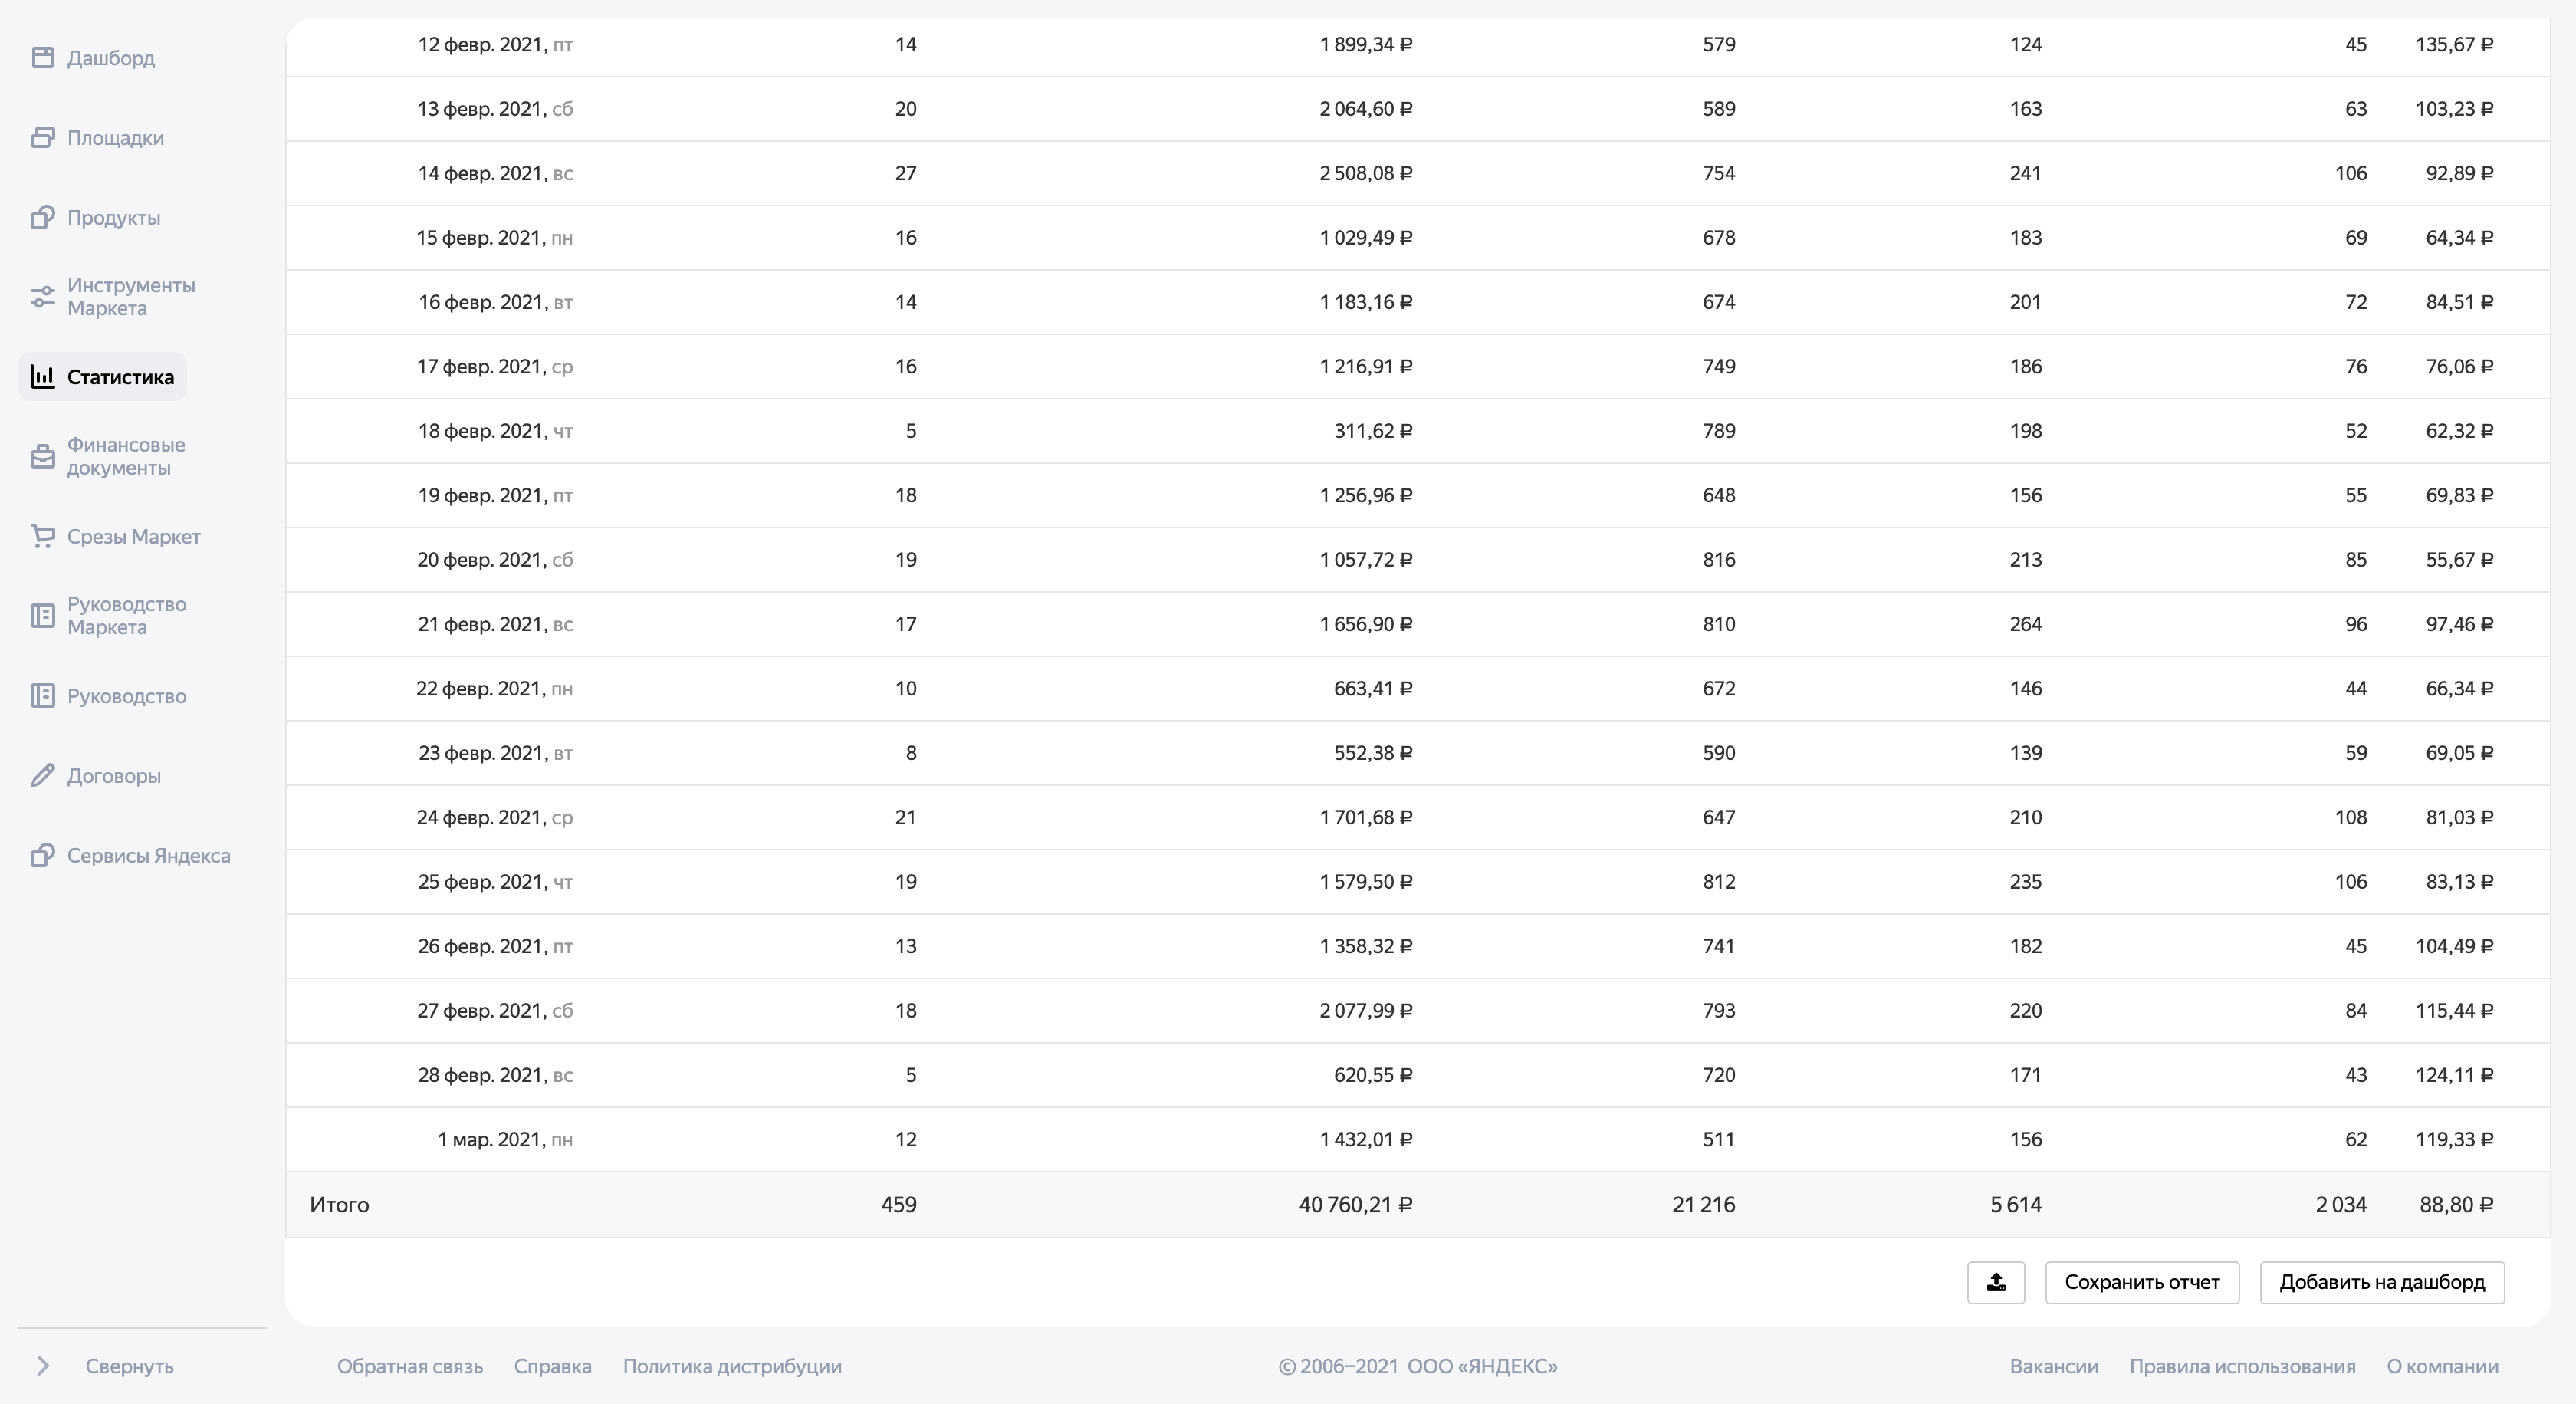Go to Сервисы Яндекса menu item
2576x1404 pixels.
tap(148, 856)
